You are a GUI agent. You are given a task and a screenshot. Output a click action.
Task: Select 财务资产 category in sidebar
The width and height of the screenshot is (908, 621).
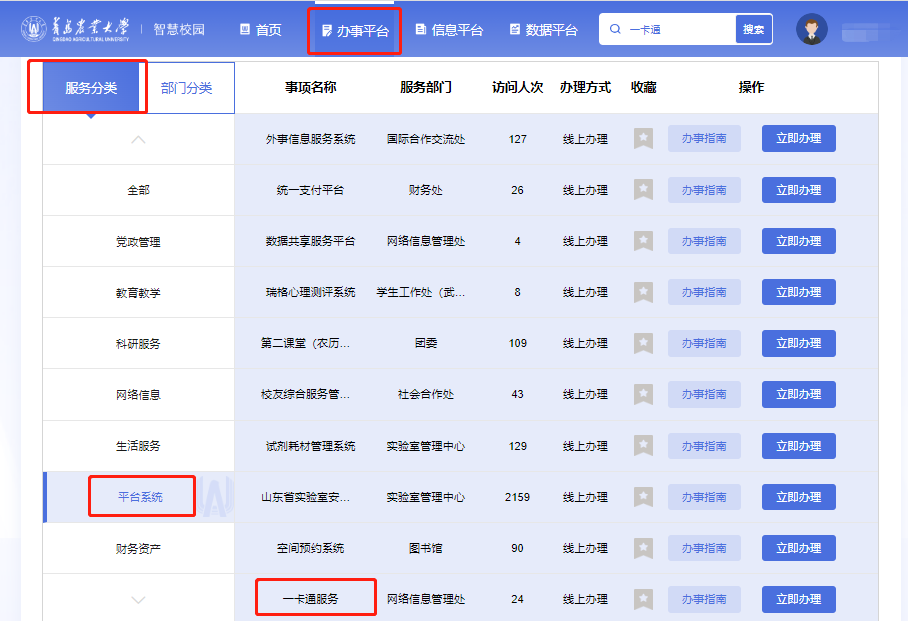click(x=138, y=549)
